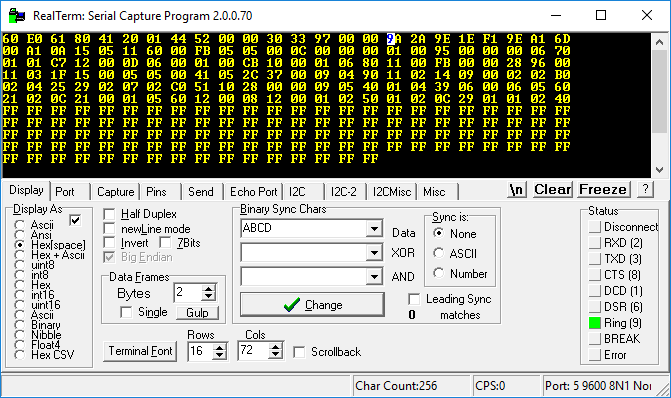This screenshot has width=671, height=398.
Task: Enable the Scrollback checkbox
Action: click(x=299, y=352)
